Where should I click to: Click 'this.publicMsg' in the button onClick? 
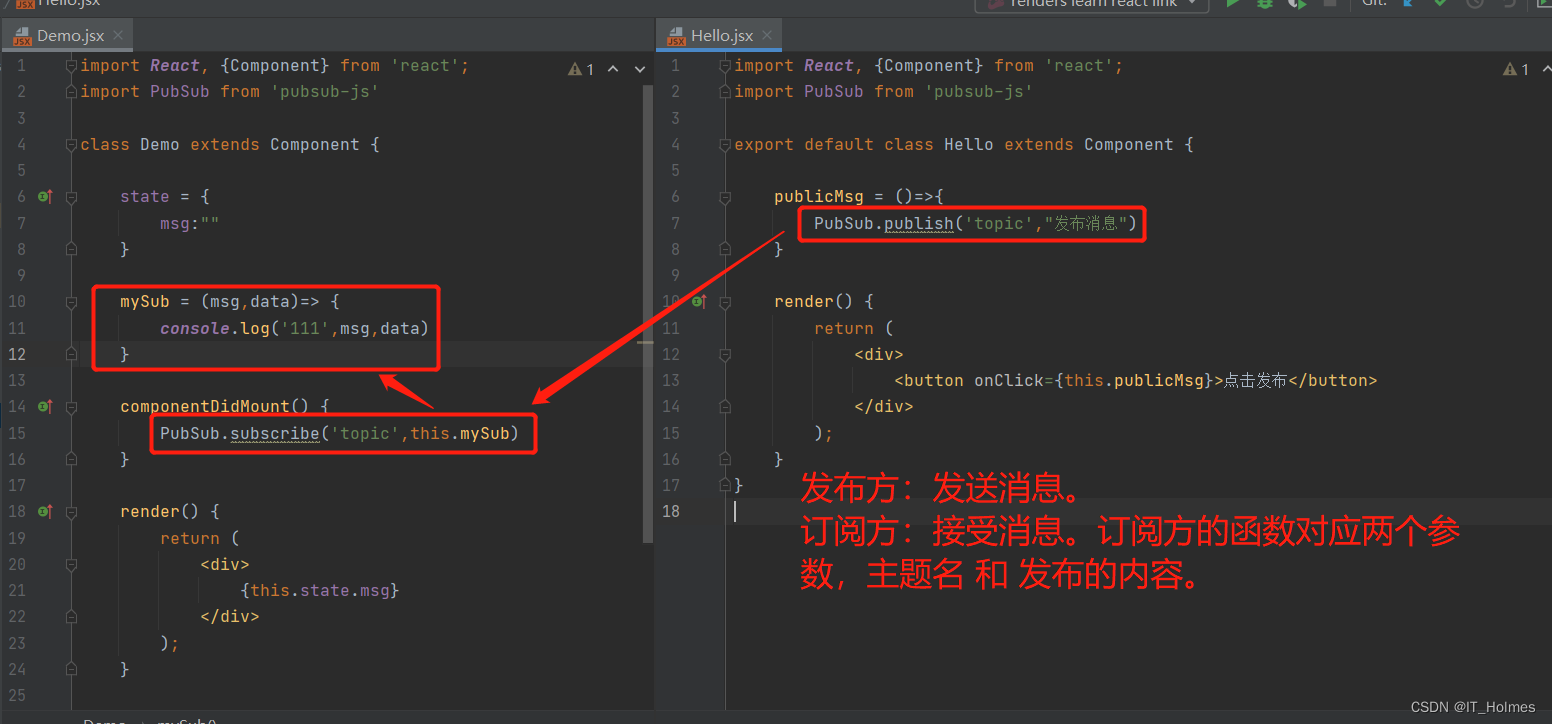pyautogui.click(x=1134, y=380)
